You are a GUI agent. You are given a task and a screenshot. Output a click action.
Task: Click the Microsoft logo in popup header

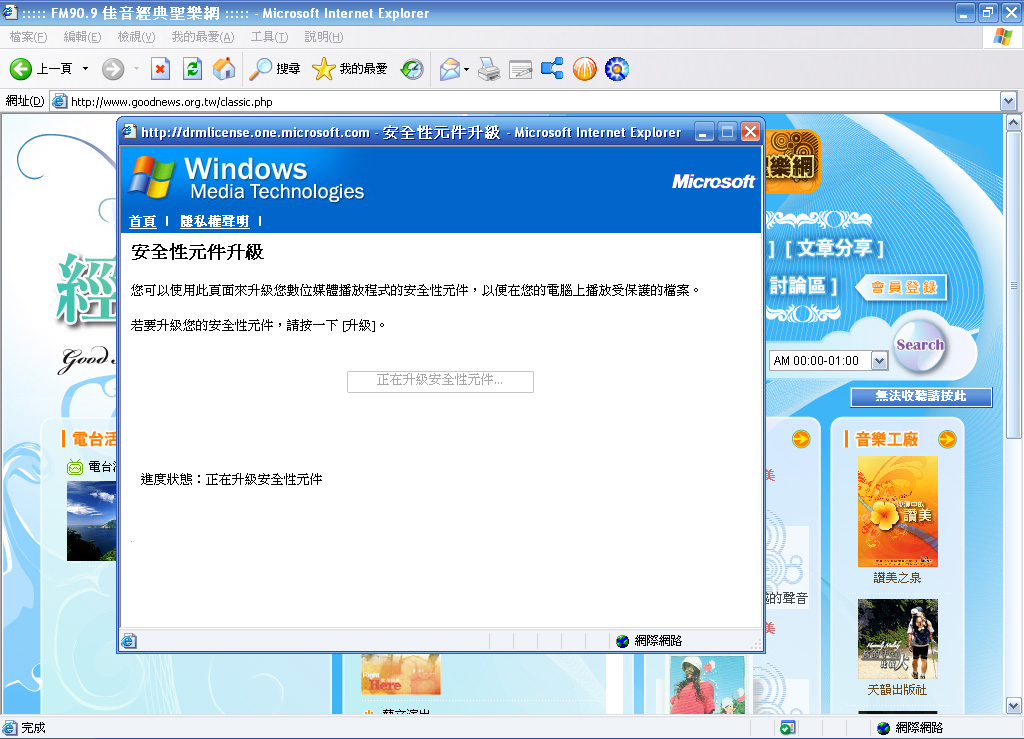[x=713, y=181]
